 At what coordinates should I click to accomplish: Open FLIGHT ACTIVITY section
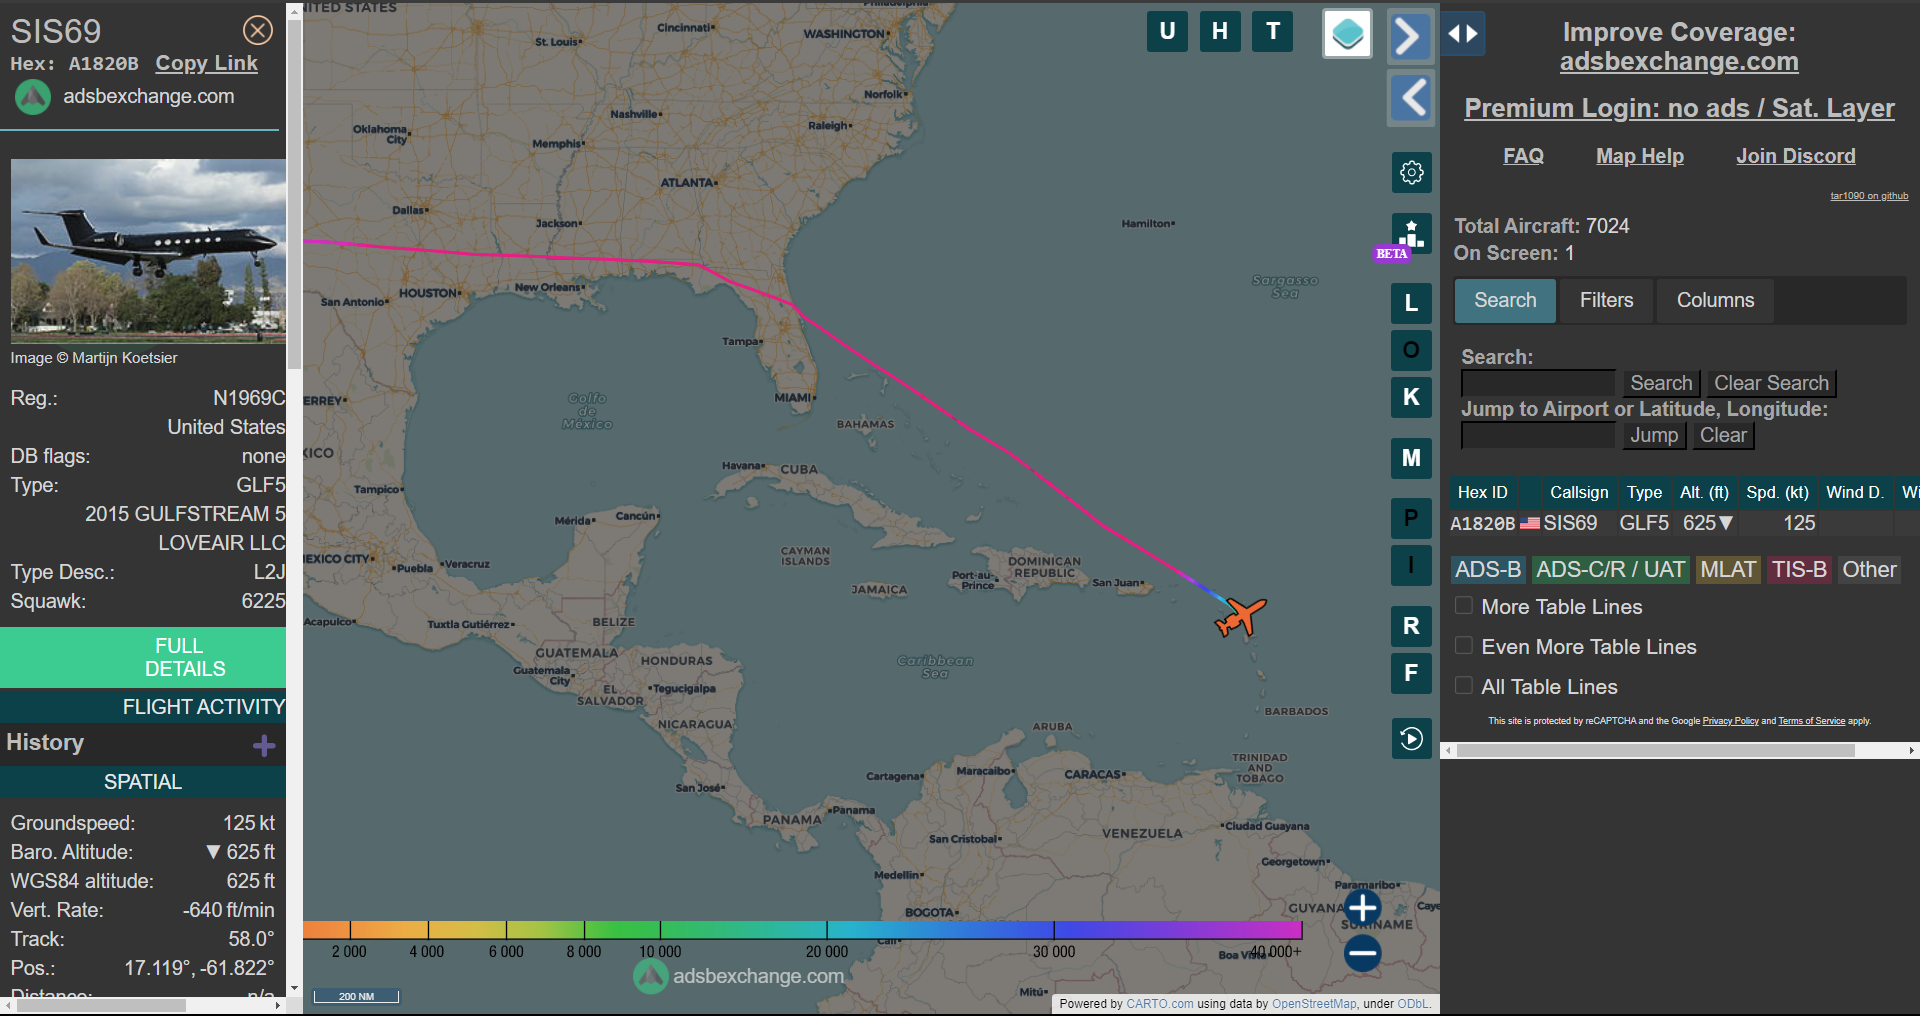point(143,707)
